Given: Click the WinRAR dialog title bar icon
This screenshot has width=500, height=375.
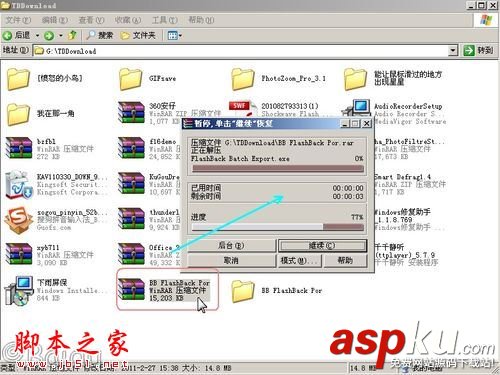Looking at the screenshot, I should [188, 124].
